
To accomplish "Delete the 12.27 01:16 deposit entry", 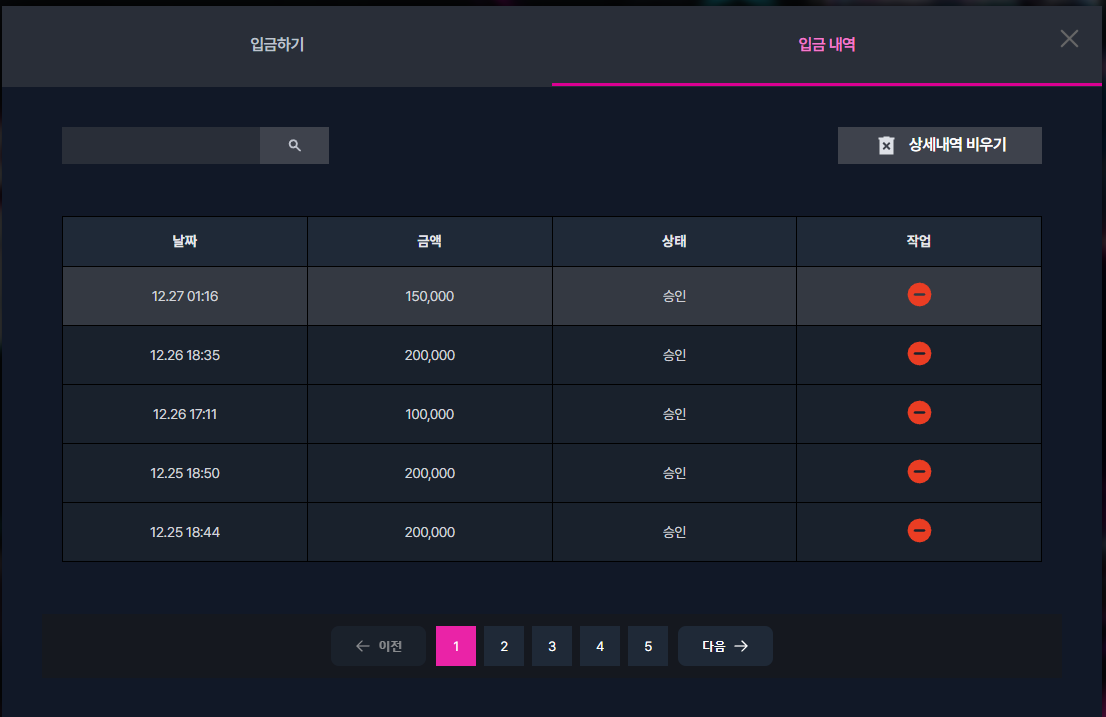I will click(x=919, y=294).
